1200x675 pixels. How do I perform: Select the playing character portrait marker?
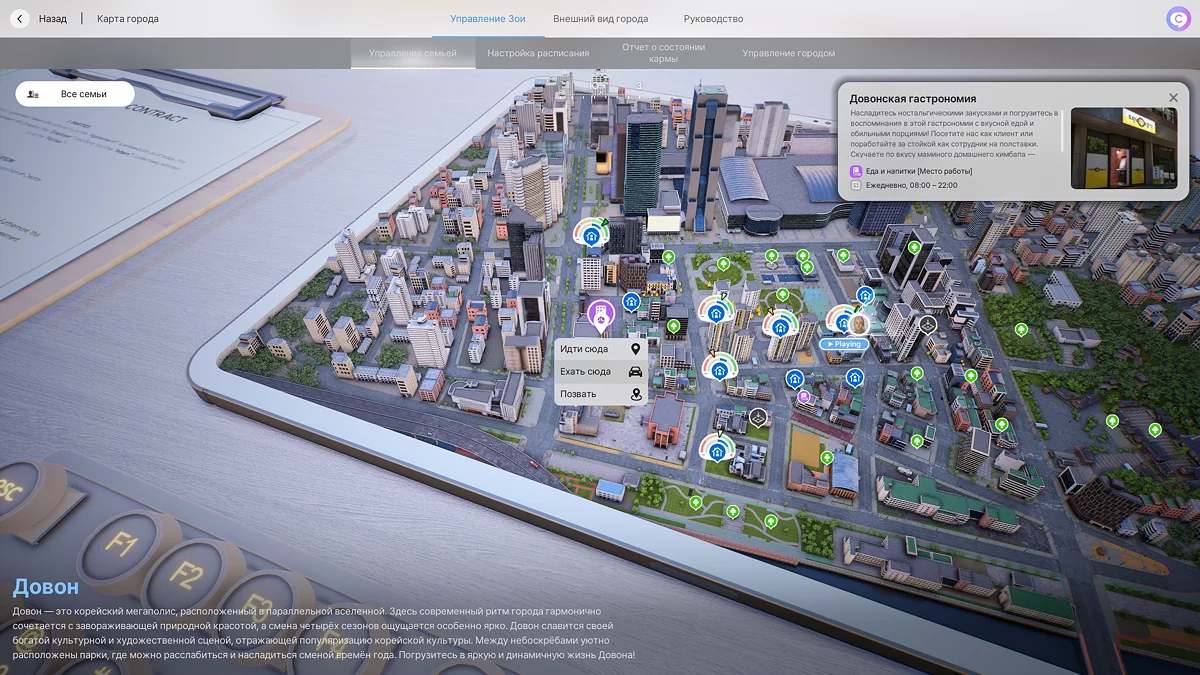point(858,323)
